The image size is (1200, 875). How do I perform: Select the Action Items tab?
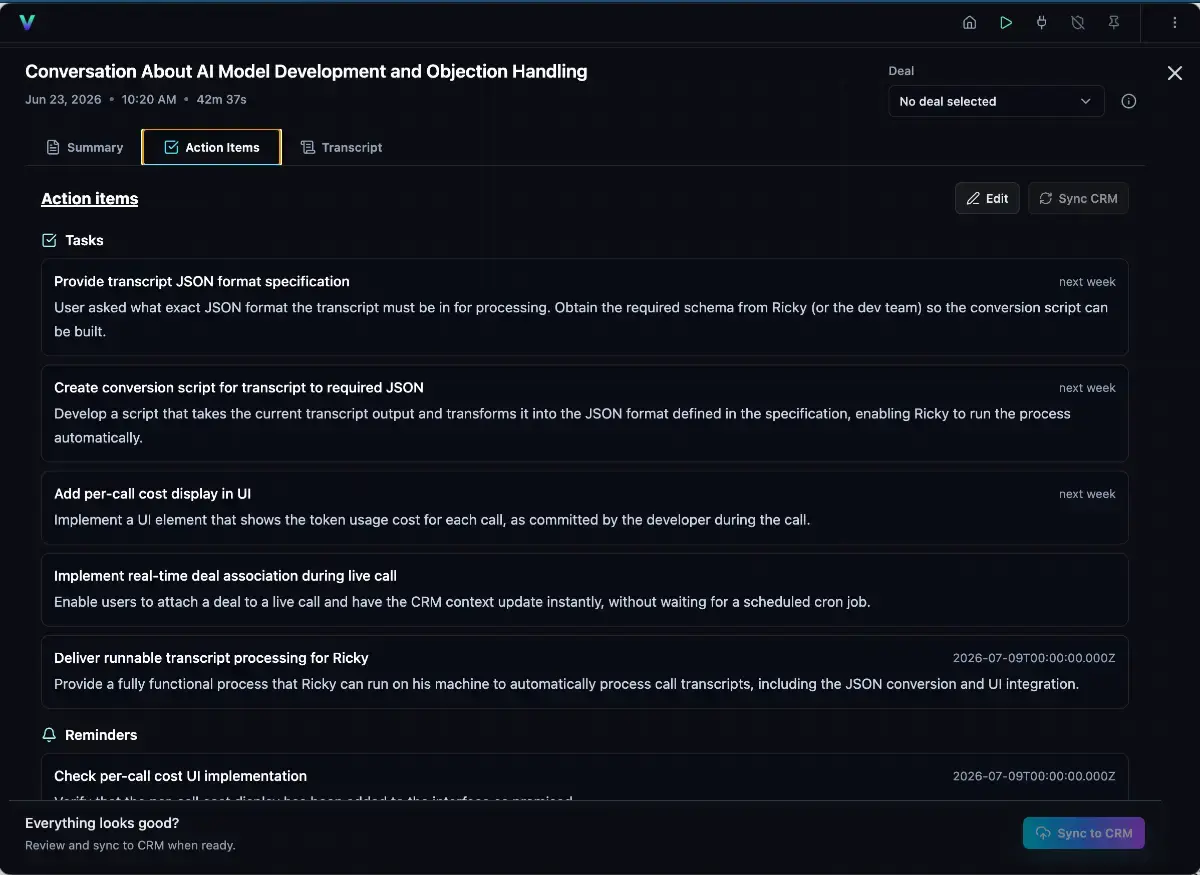click(x=211, y=147)
